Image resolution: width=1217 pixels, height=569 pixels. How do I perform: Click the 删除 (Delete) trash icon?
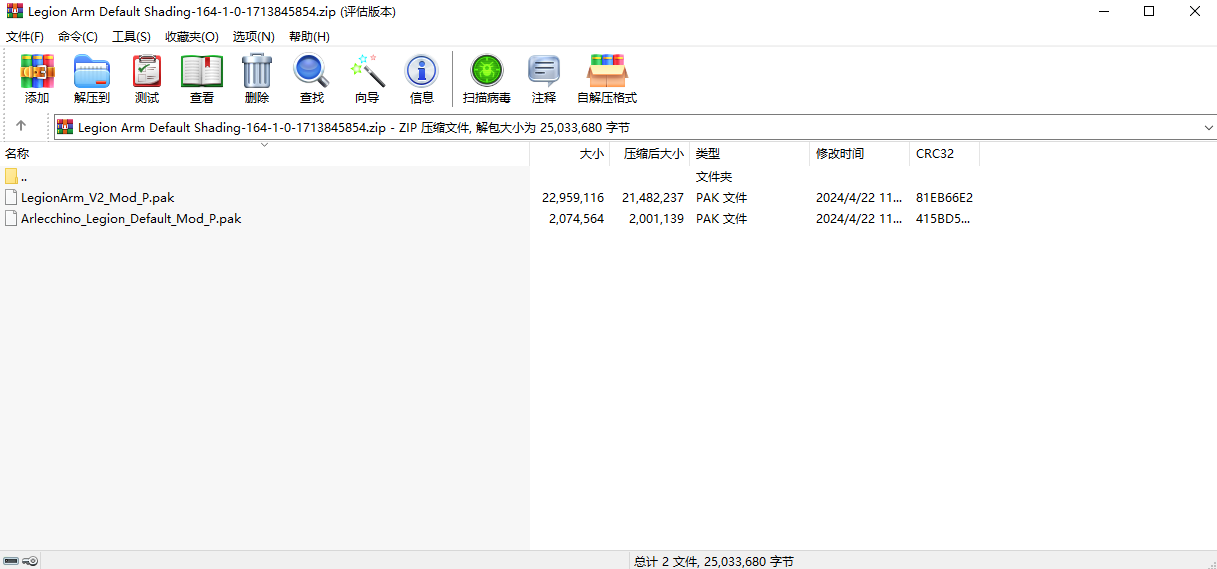[x=257, y=71]
